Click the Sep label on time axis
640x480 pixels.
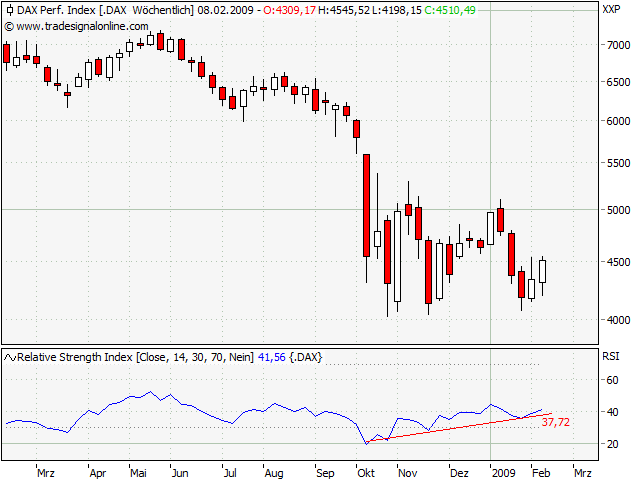[325, 473]
